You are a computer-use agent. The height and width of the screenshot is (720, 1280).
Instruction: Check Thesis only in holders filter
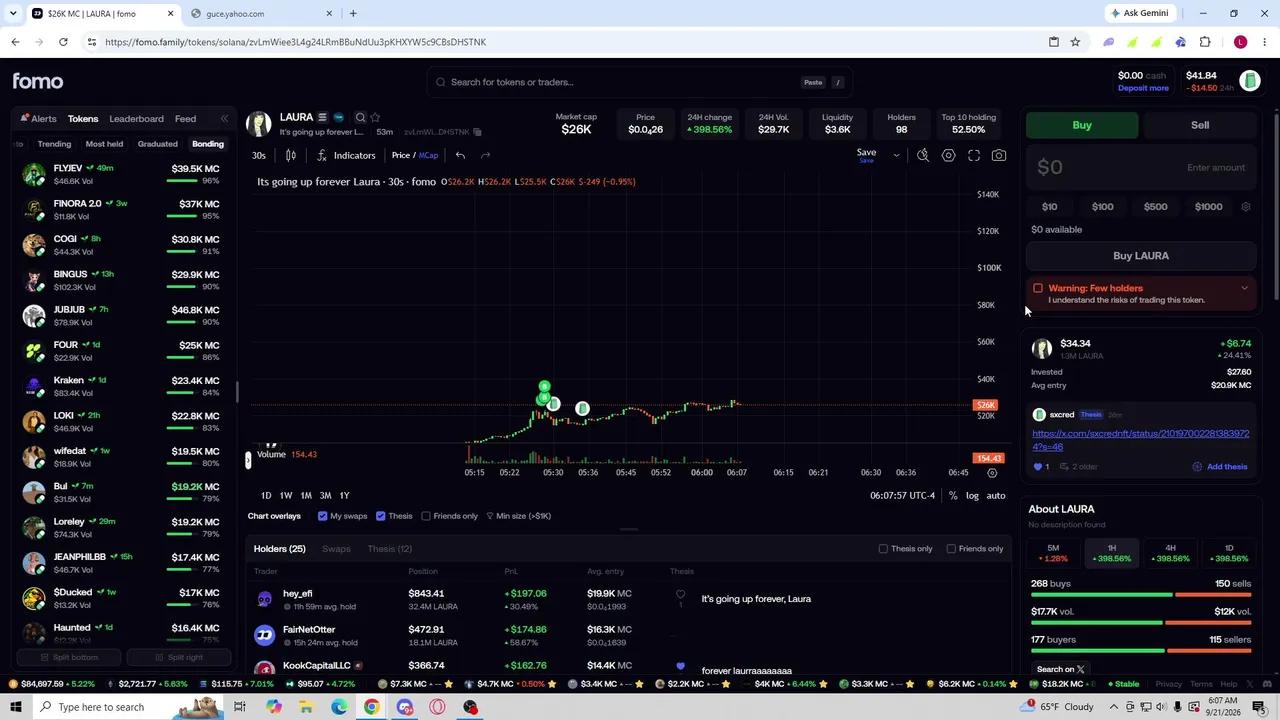(x=883, y=549)
